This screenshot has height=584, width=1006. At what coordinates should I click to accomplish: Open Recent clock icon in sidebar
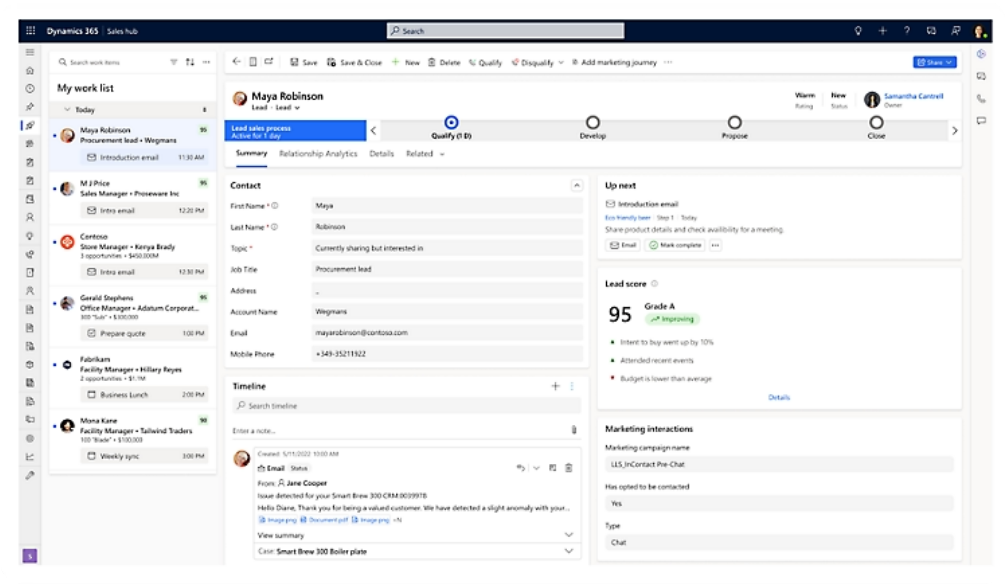(30, 89)
